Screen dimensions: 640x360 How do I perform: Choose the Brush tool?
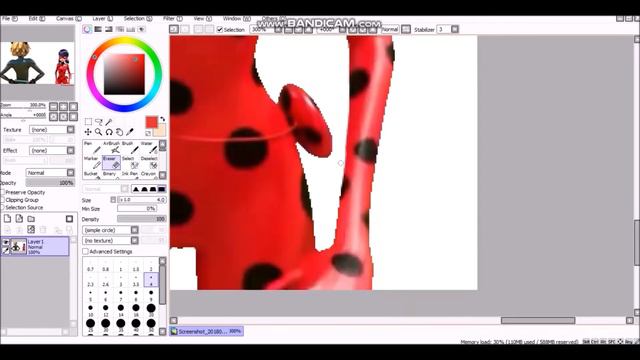pyautogui.click(x=130, y=148)
